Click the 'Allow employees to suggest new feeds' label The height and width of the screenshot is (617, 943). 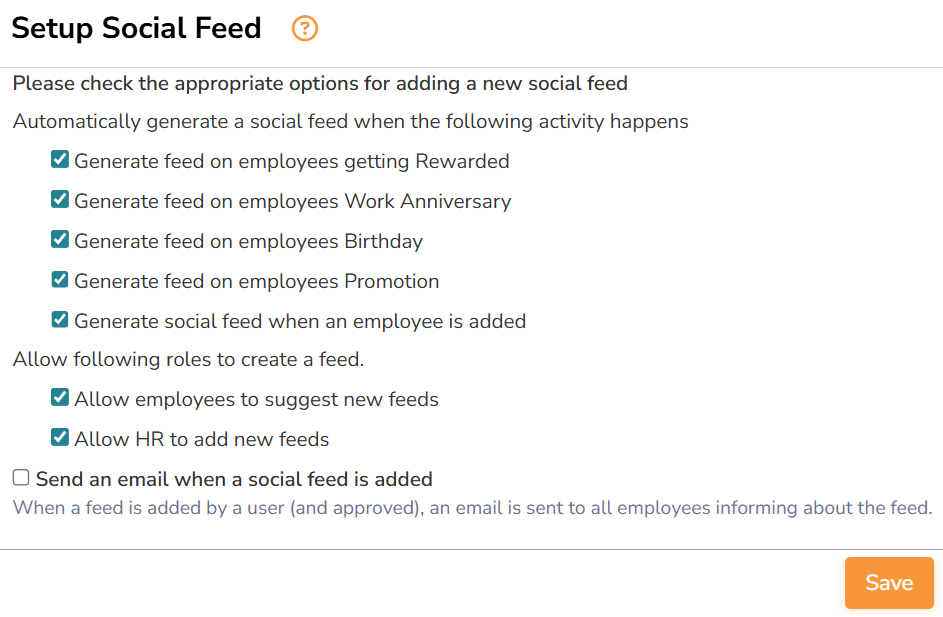256,399
